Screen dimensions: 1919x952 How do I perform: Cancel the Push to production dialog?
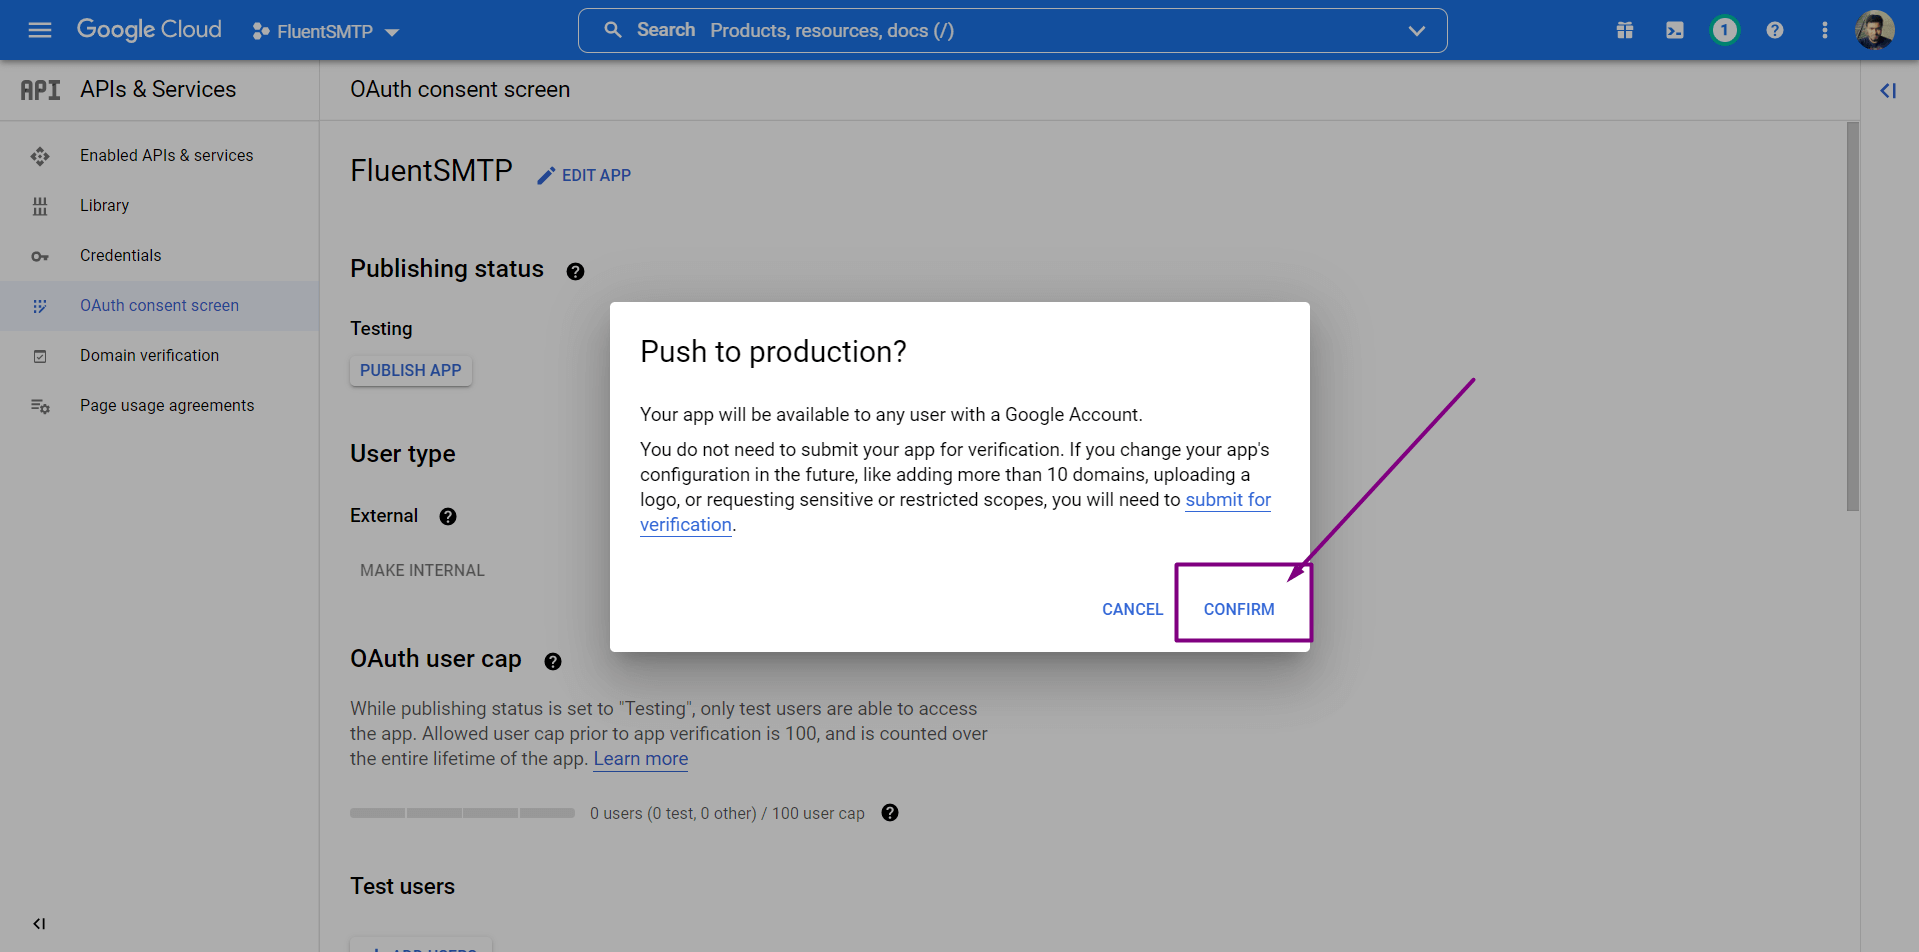pyautogui.click(x=1132, y=609)
